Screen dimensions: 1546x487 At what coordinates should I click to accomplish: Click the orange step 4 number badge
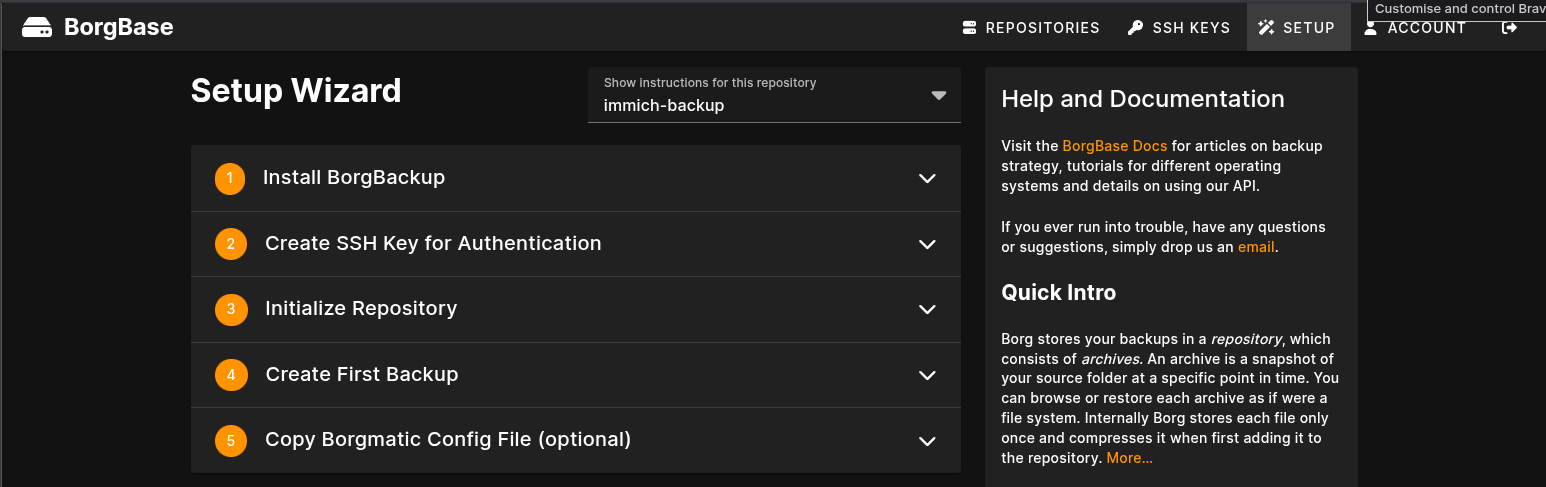(230, 375)
